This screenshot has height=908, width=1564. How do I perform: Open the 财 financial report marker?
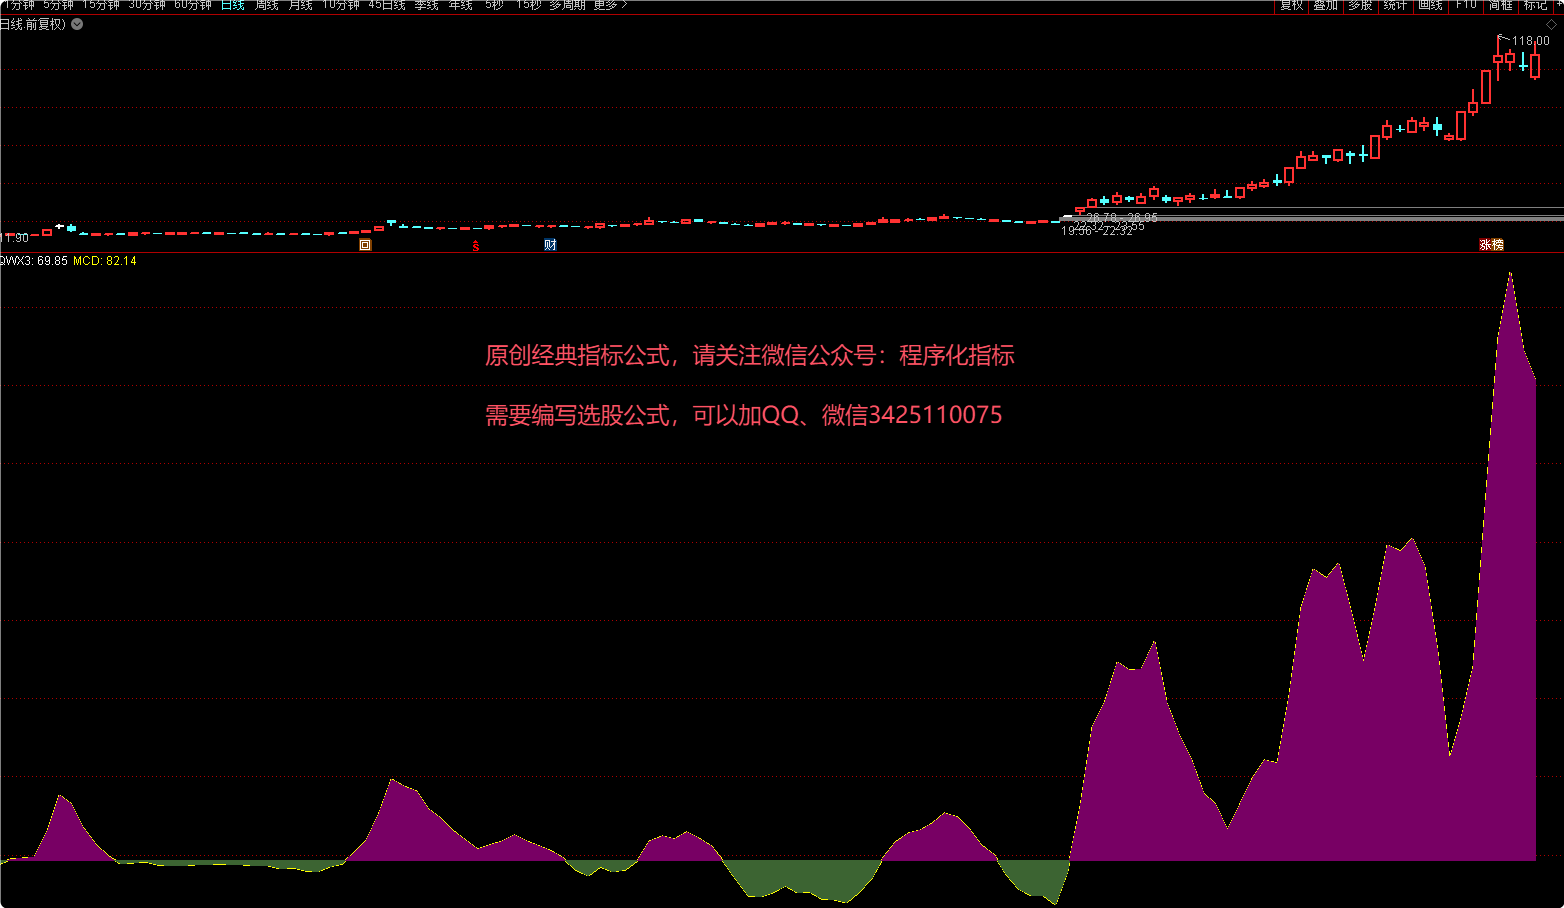(x=550, y=245)
